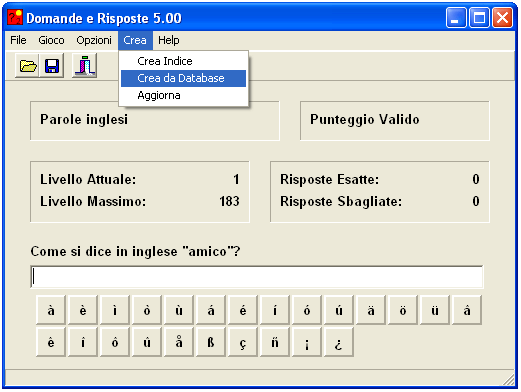Insert the á character

click(211, 310)
